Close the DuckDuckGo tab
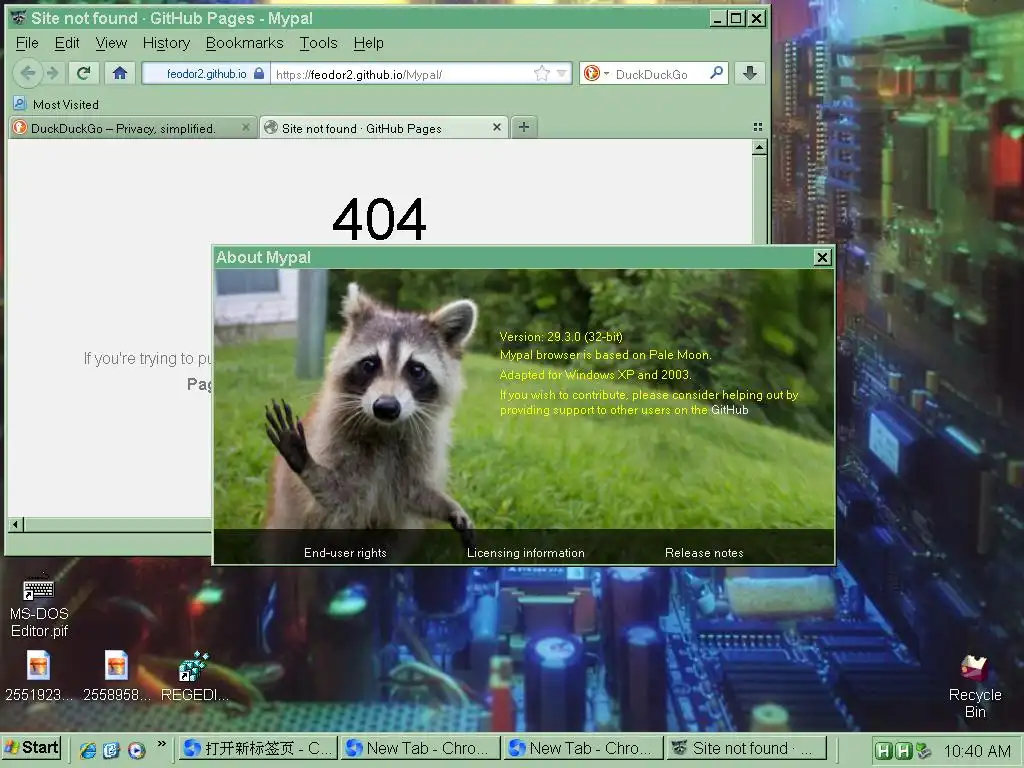This screenshot has width=1024, height=768. pos(246,127)
